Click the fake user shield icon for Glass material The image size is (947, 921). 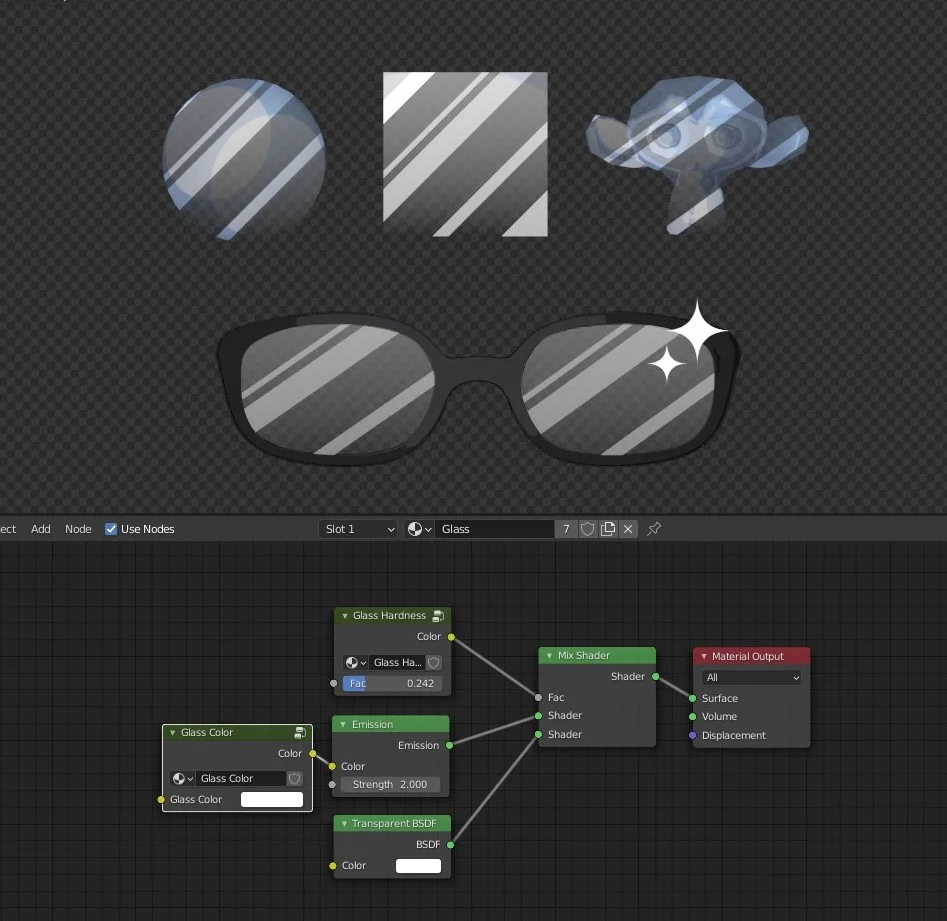pos(587,529)
